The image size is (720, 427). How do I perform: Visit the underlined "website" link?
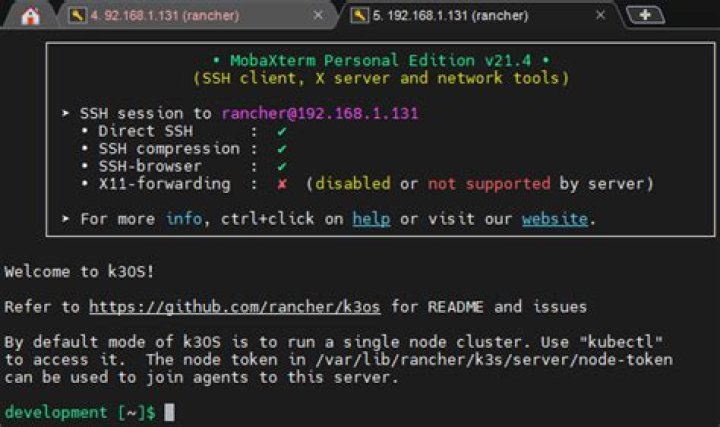tap(554, 219)
